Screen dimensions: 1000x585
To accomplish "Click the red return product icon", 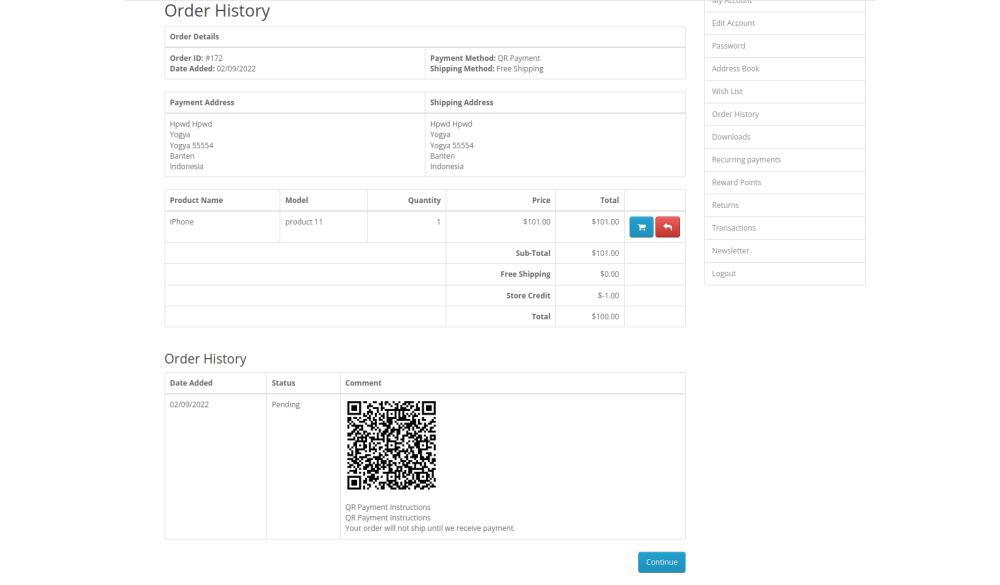I will click(x=667, y=227).
